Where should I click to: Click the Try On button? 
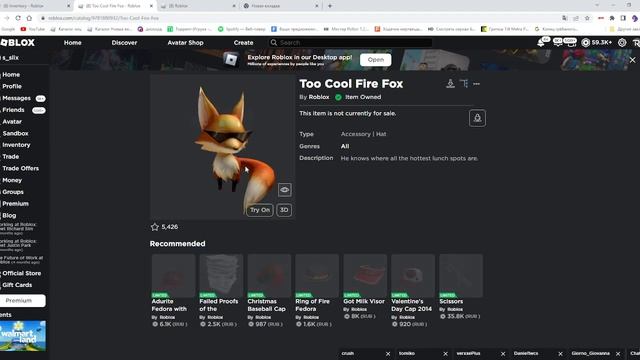coord(260,210)
